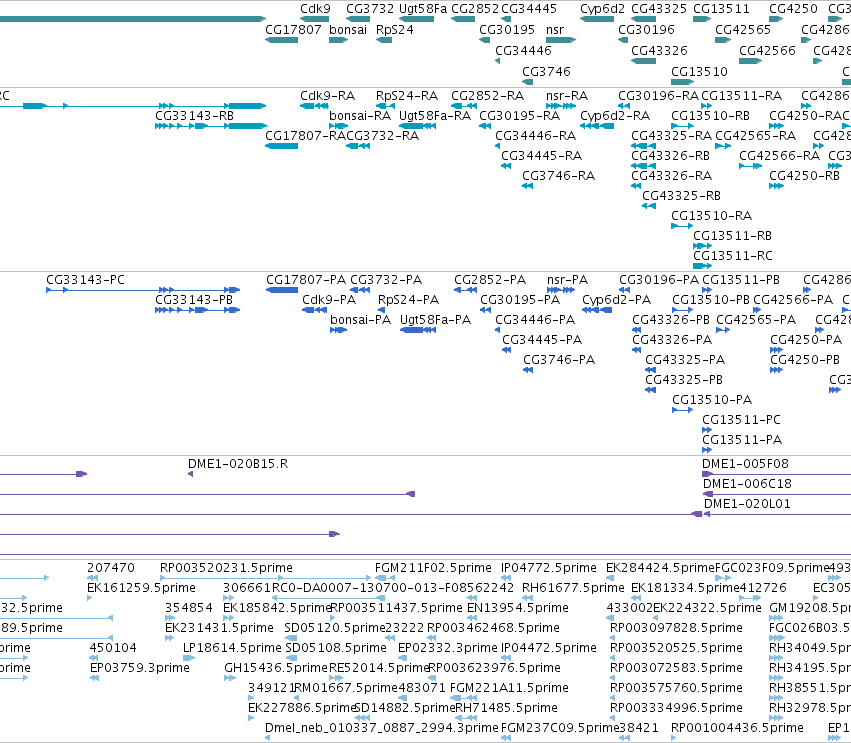Click transcript CG17807-RA

[305, 136]
